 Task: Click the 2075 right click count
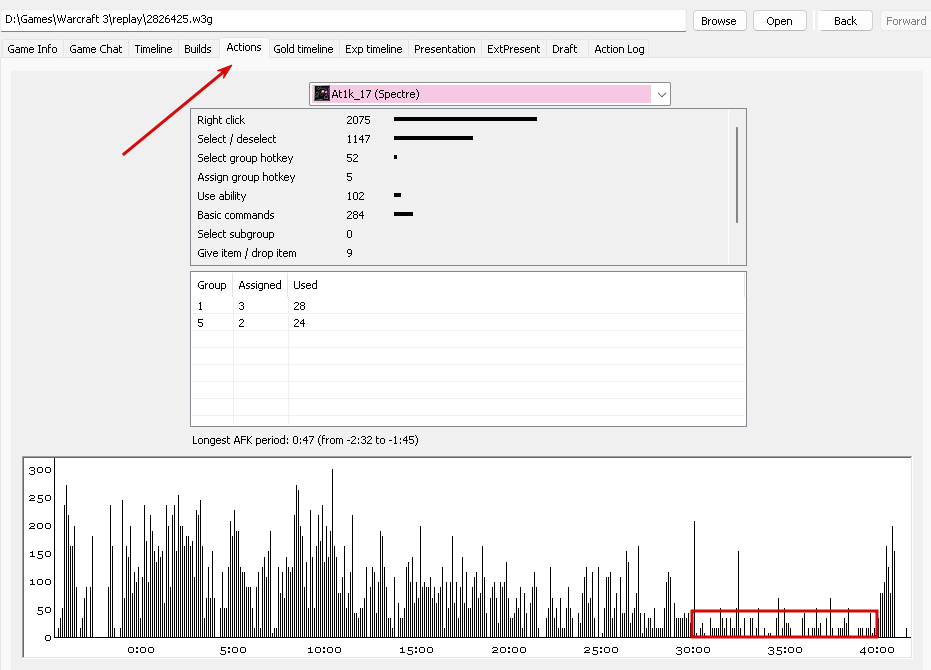(358, 120)
